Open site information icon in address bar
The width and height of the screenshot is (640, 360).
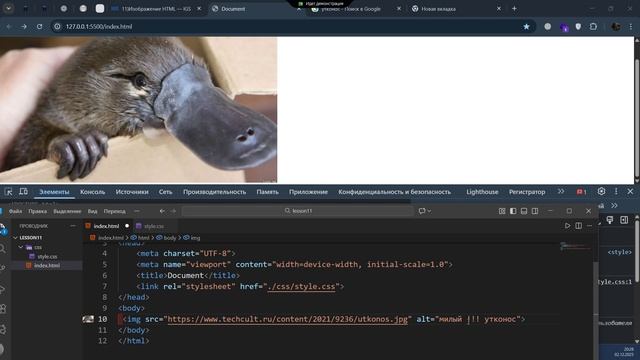pyautogui.click(x=58, y=27)
